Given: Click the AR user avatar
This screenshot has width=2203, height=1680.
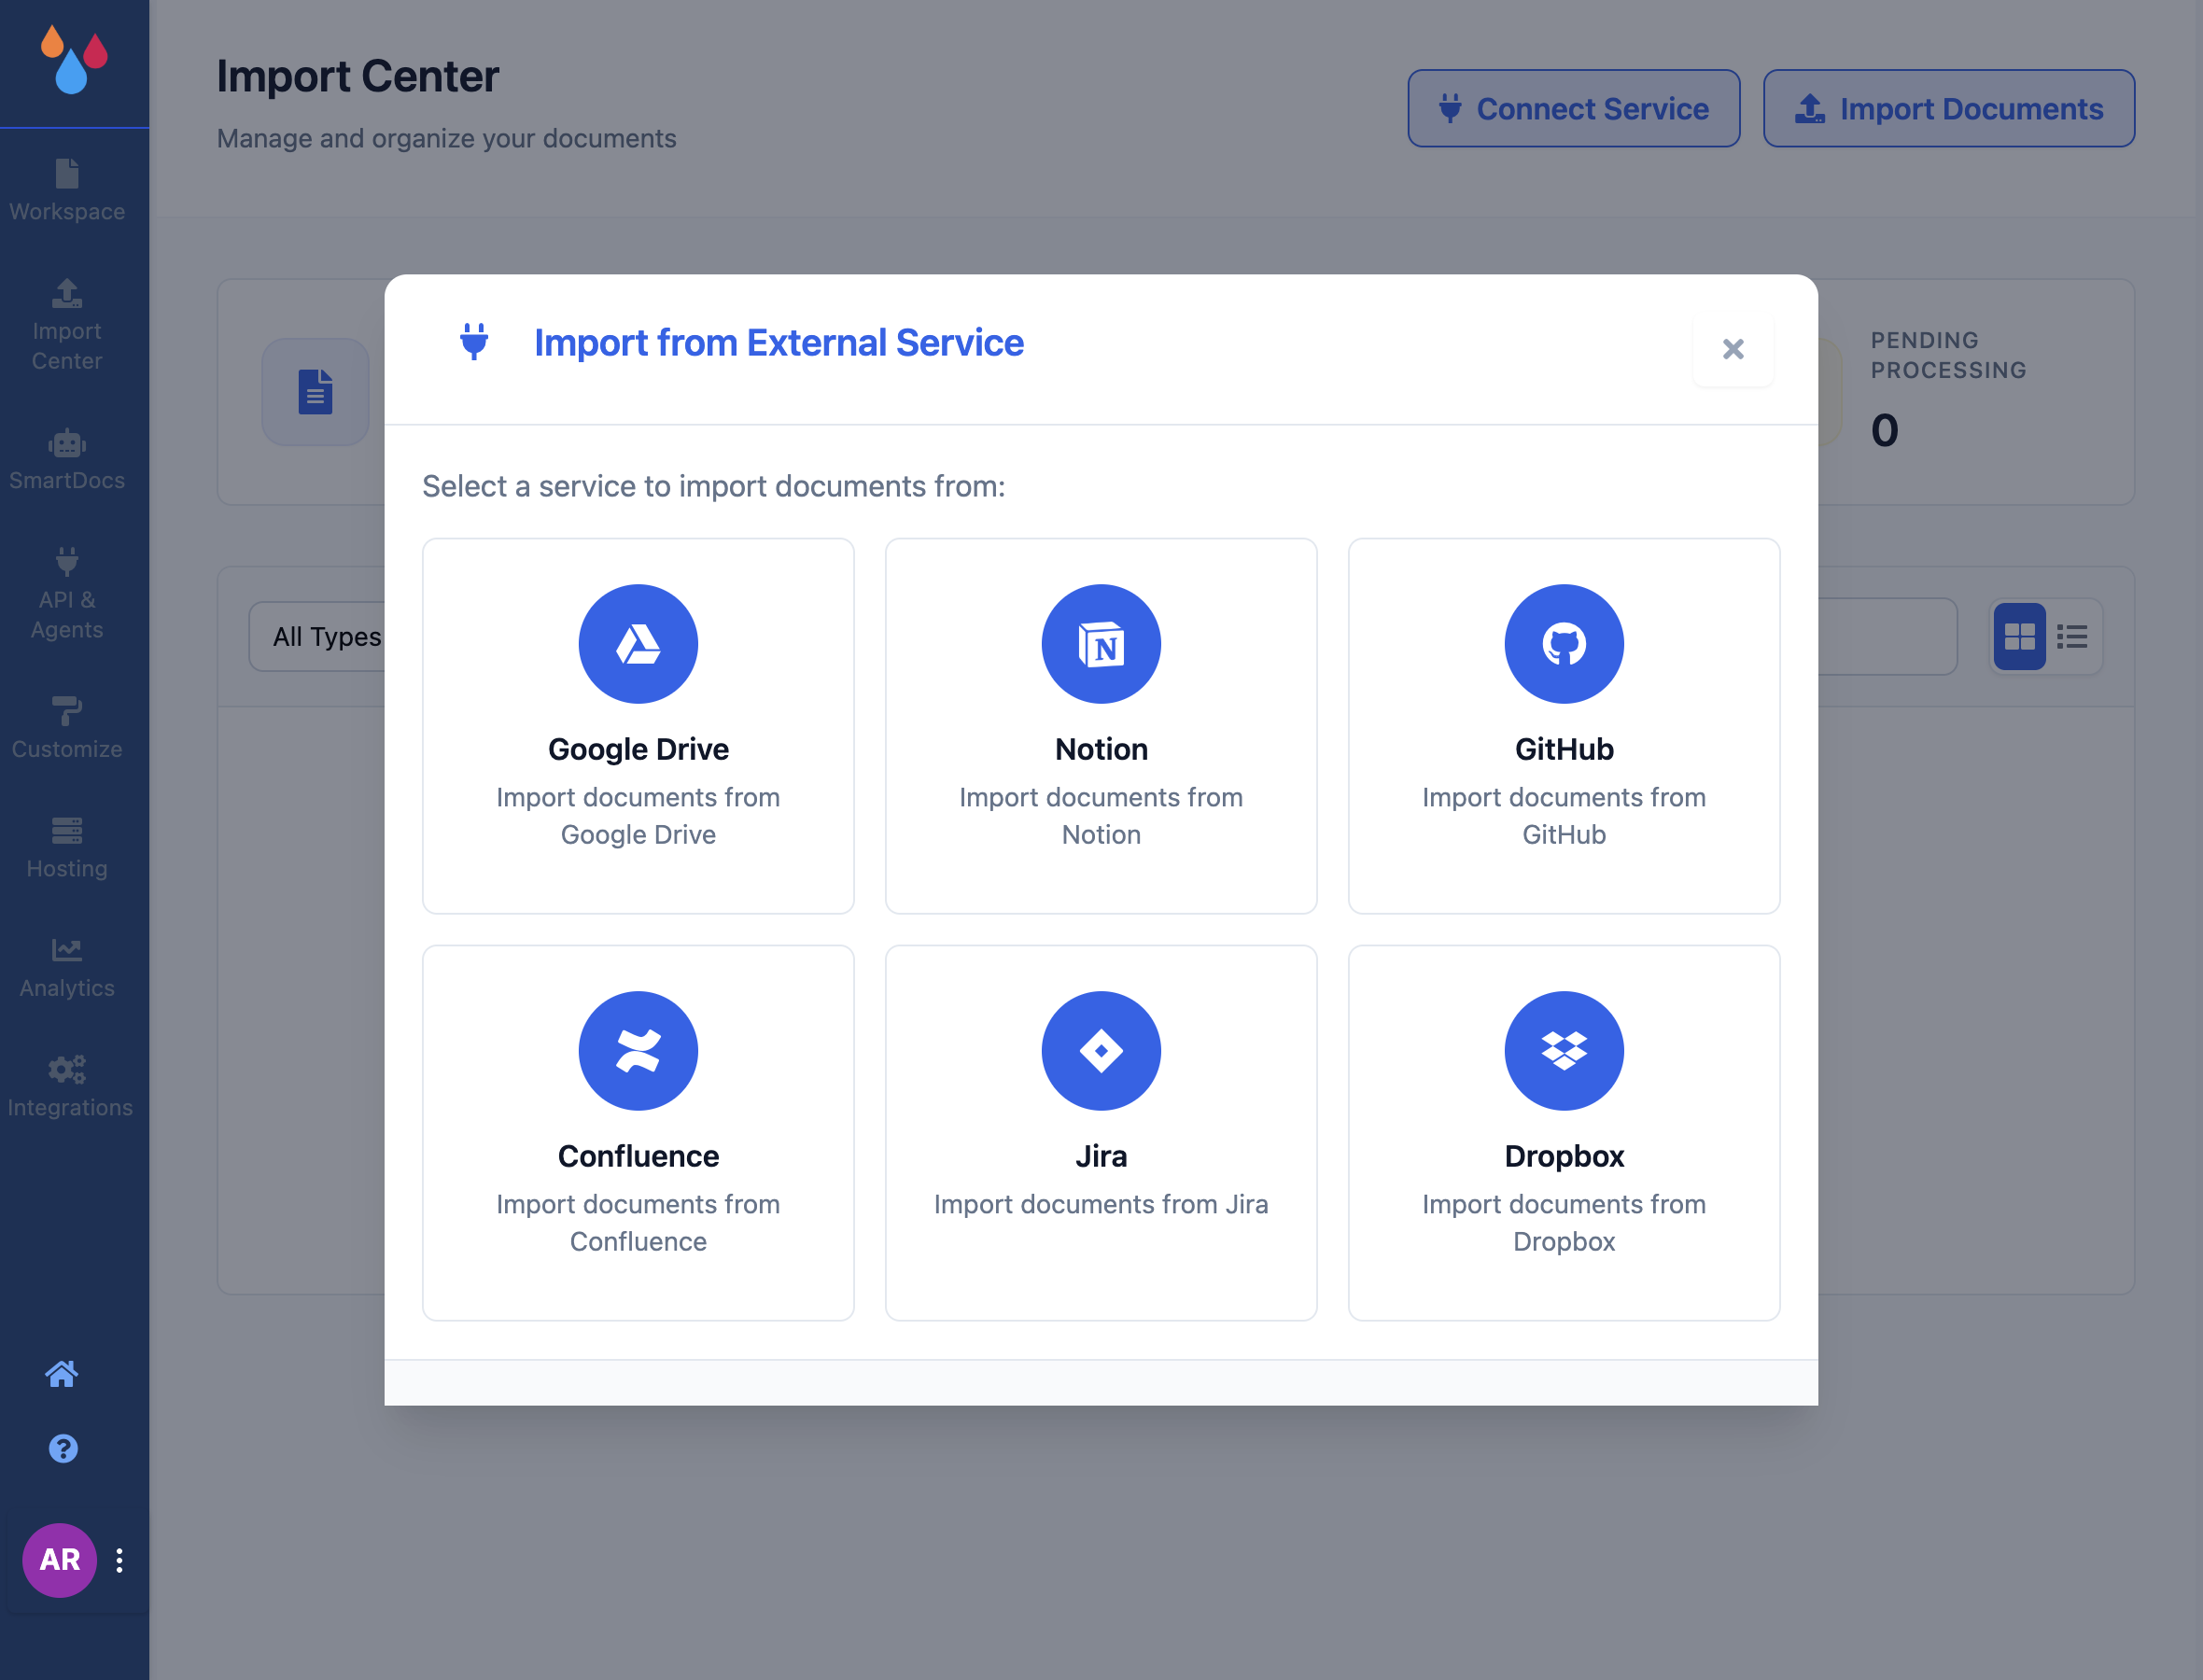Looking at the screenshot, I should (x=60, y=1560).
